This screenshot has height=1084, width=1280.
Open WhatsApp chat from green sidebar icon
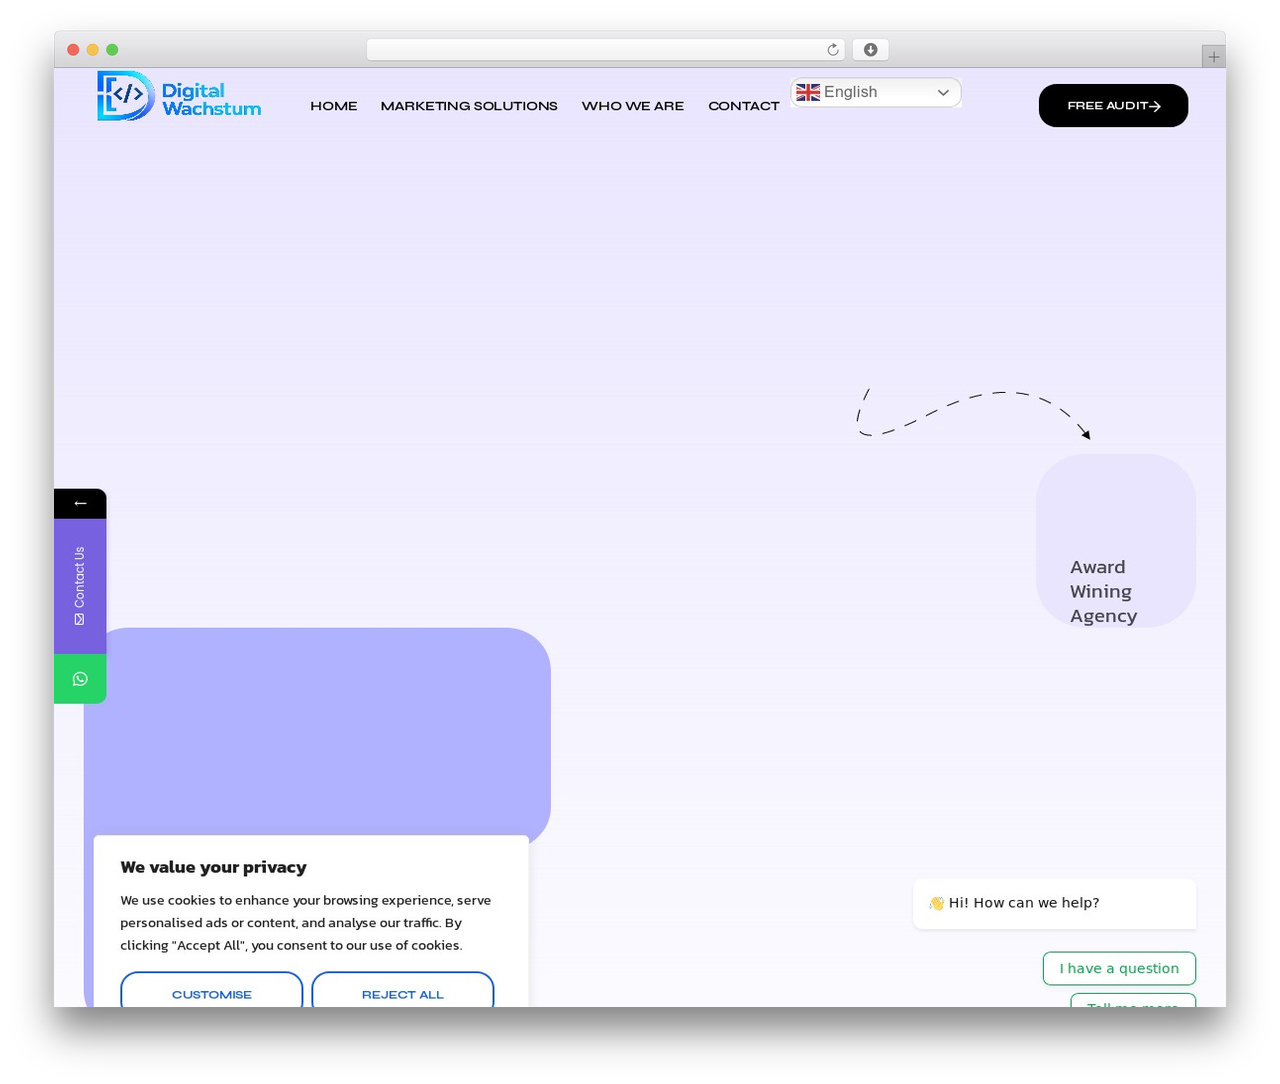[x=80, y=679]
